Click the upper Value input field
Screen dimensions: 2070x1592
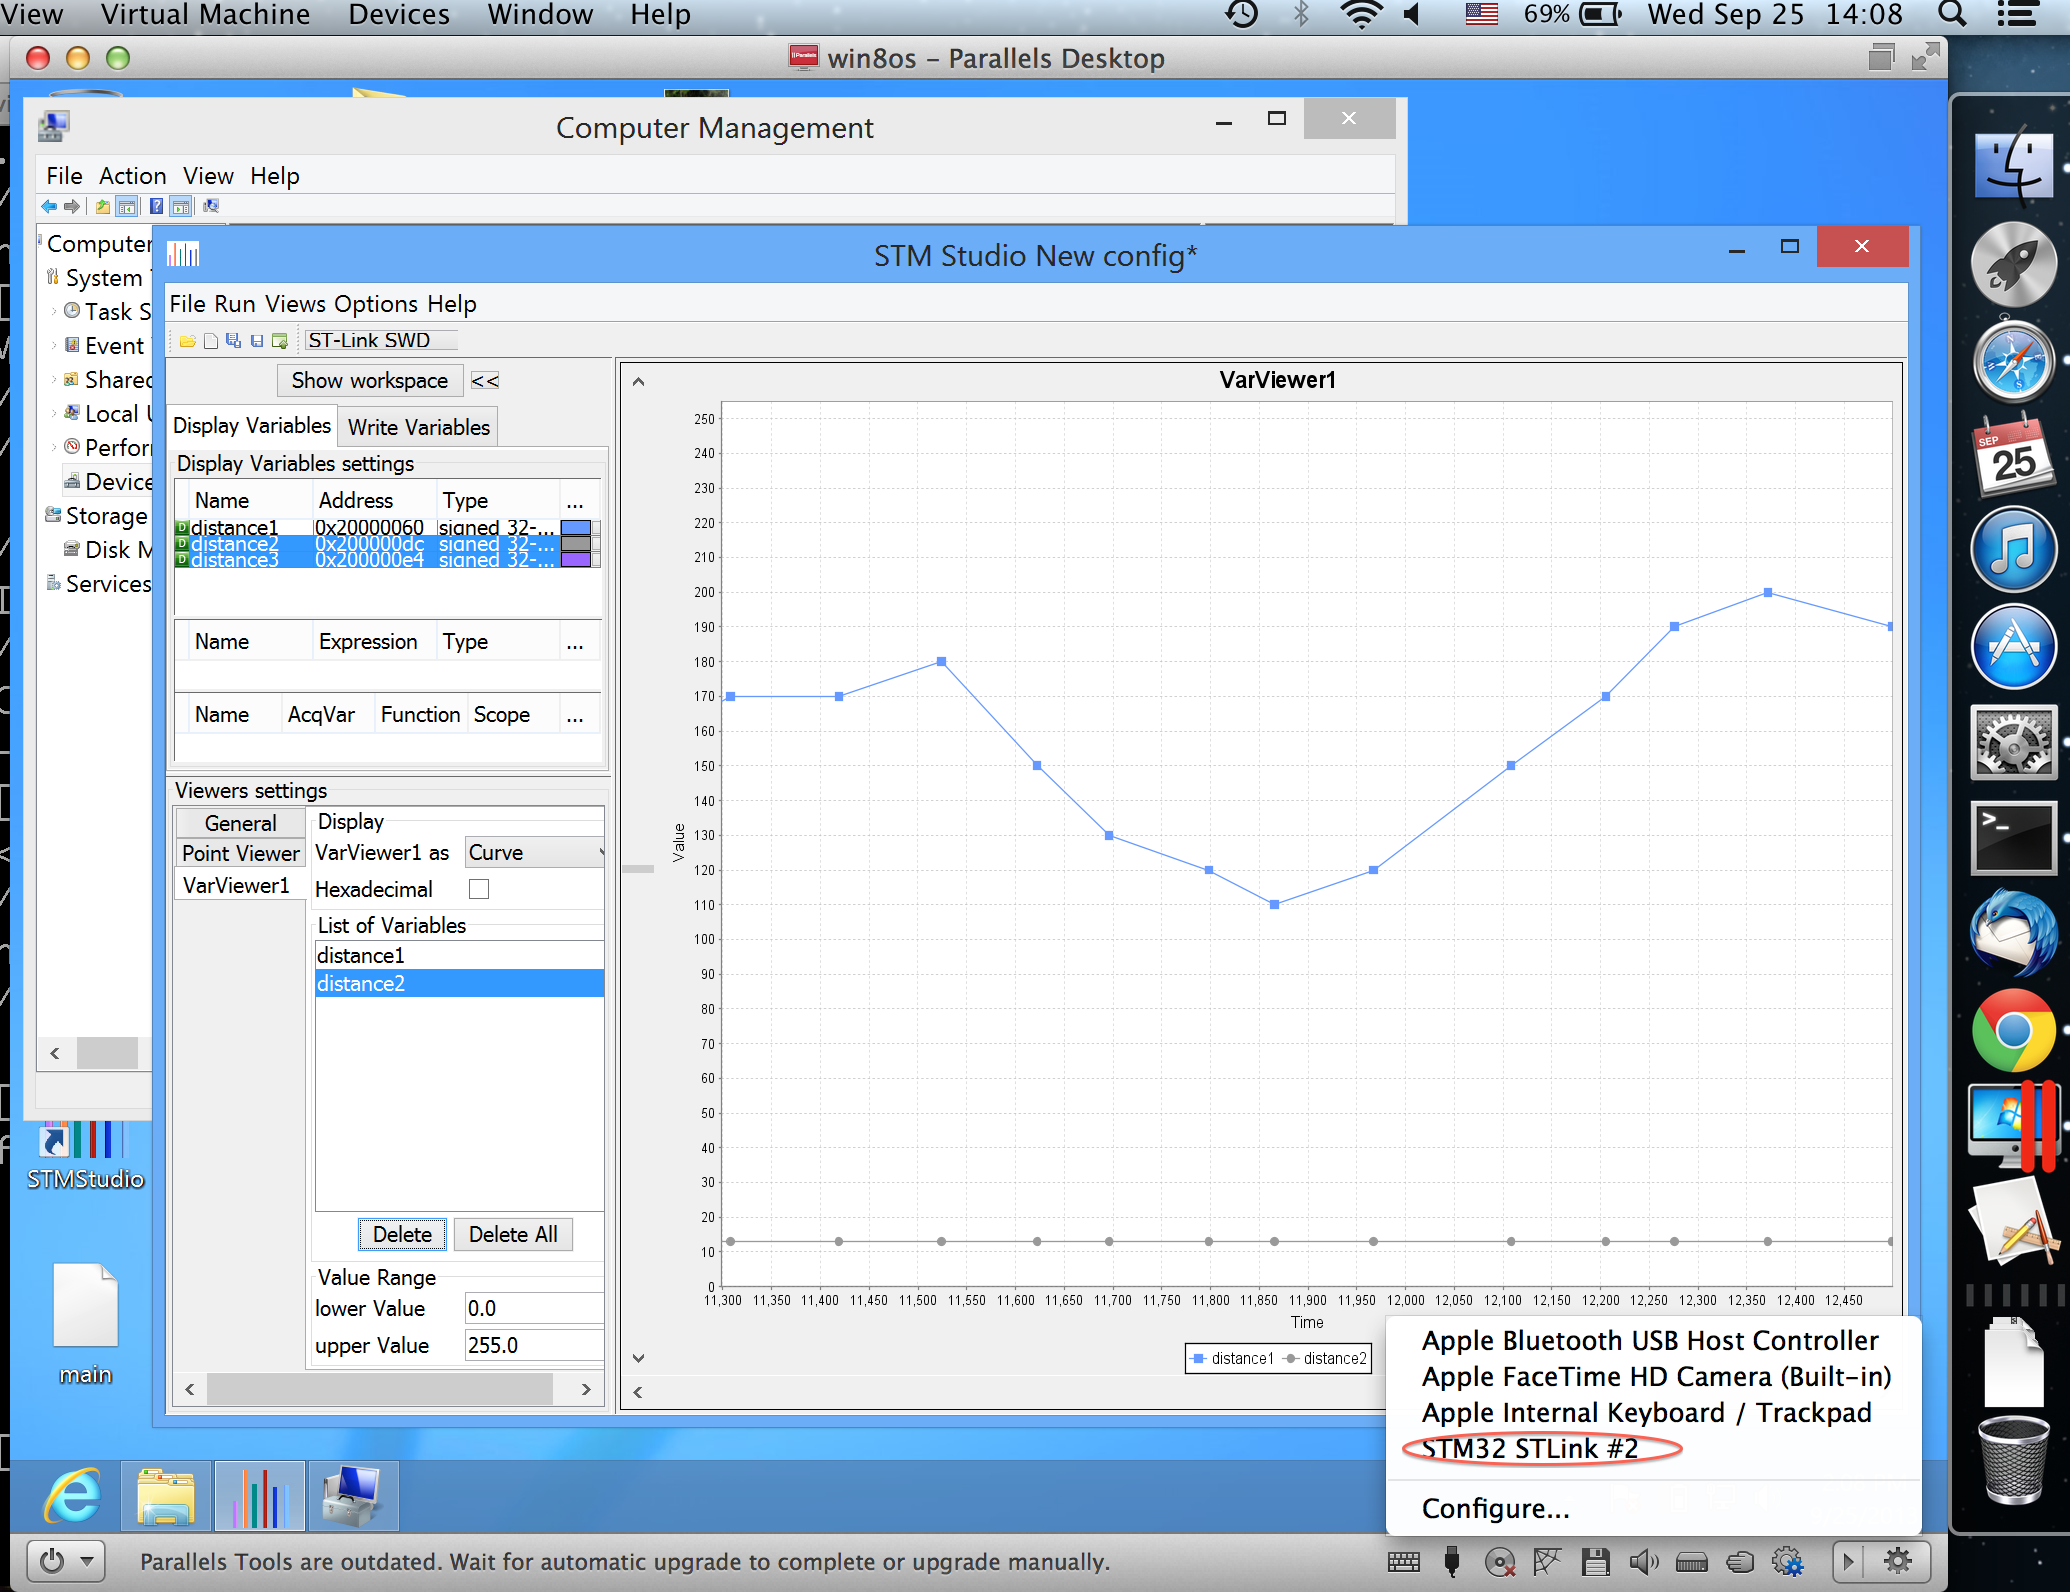tap(534, 1346)
